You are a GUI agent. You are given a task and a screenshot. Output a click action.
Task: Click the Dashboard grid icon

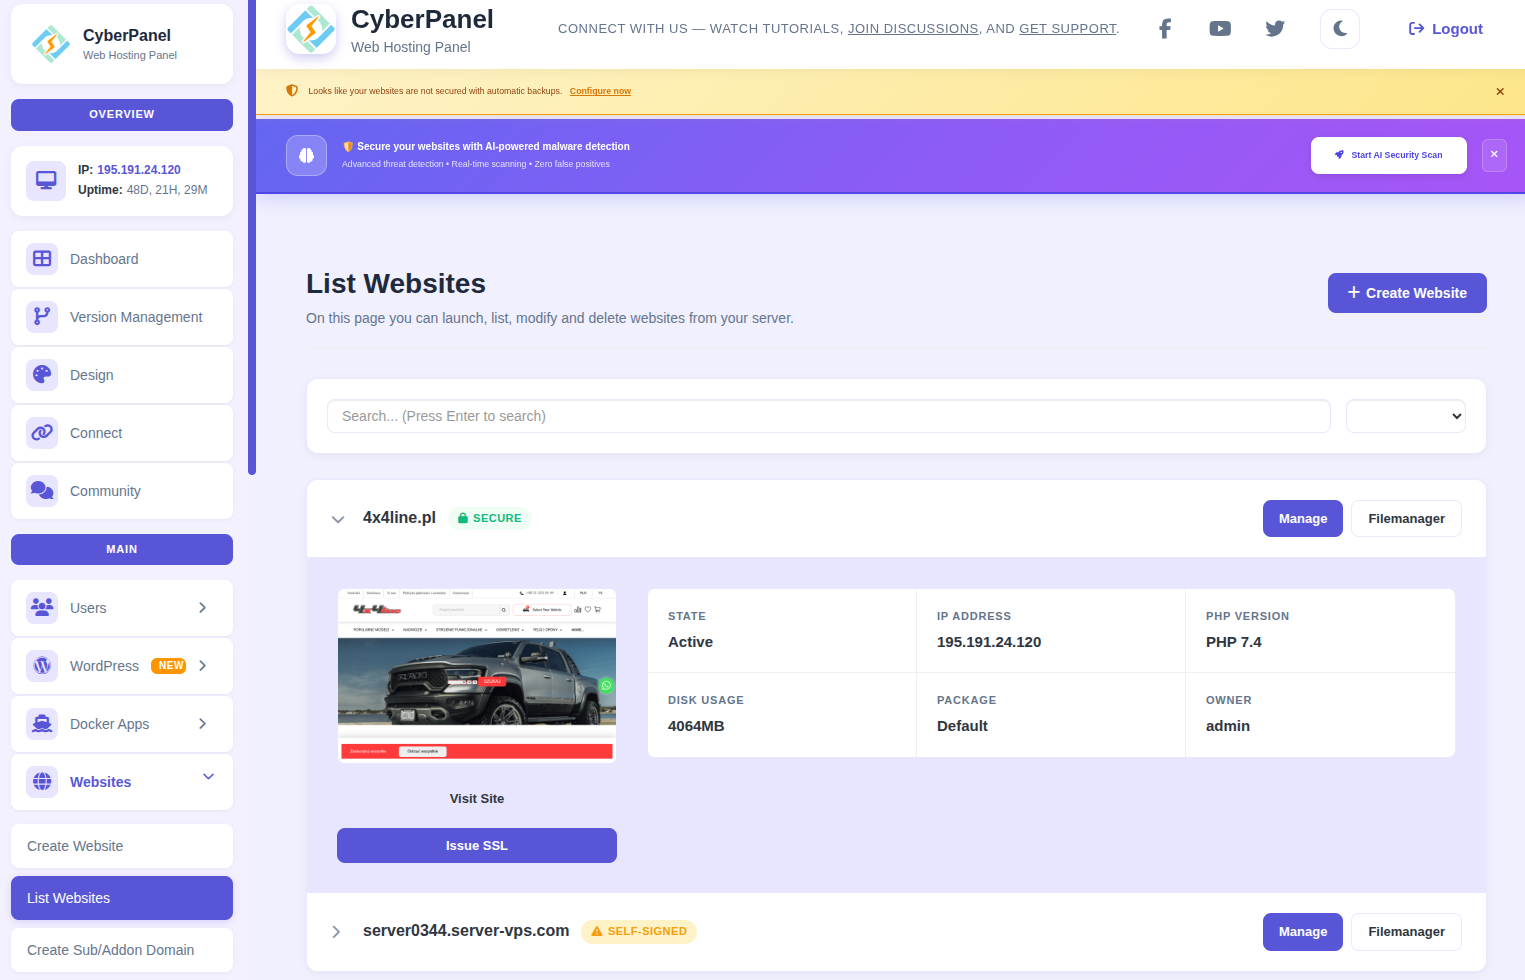[42, 259]
